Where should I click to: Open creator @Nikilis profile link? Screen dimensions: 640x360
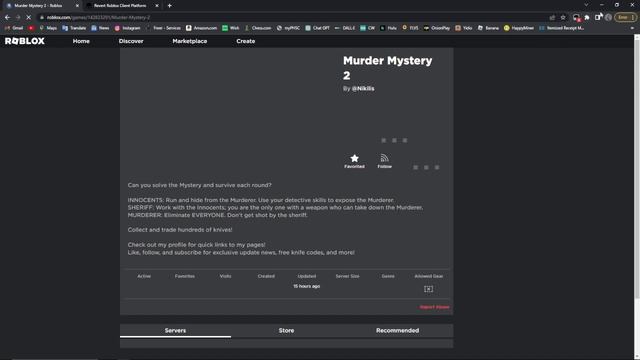pos(363,89)
